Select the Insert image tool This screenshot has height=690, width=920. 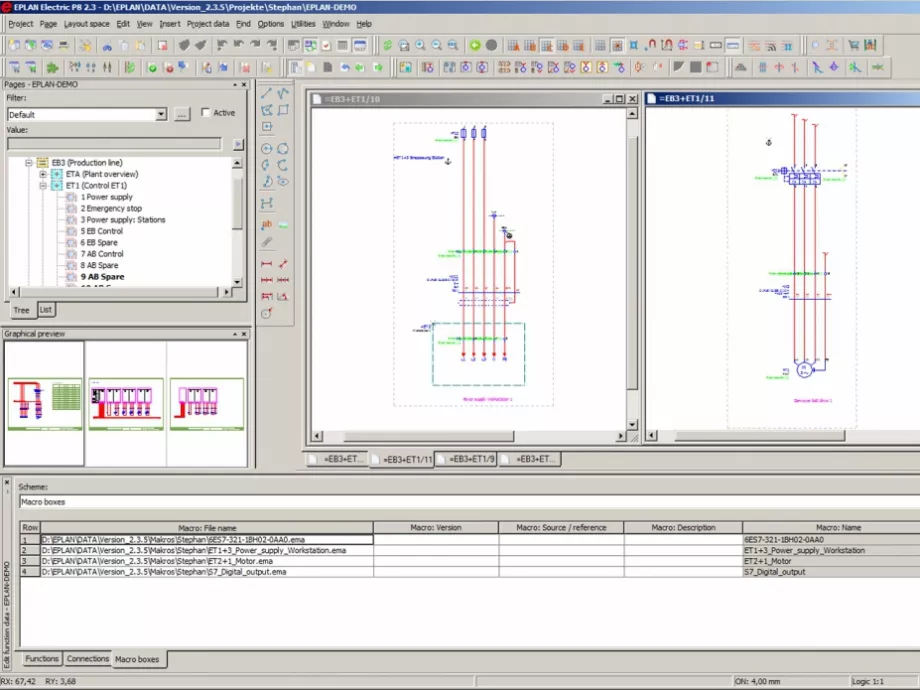point(283,225)
